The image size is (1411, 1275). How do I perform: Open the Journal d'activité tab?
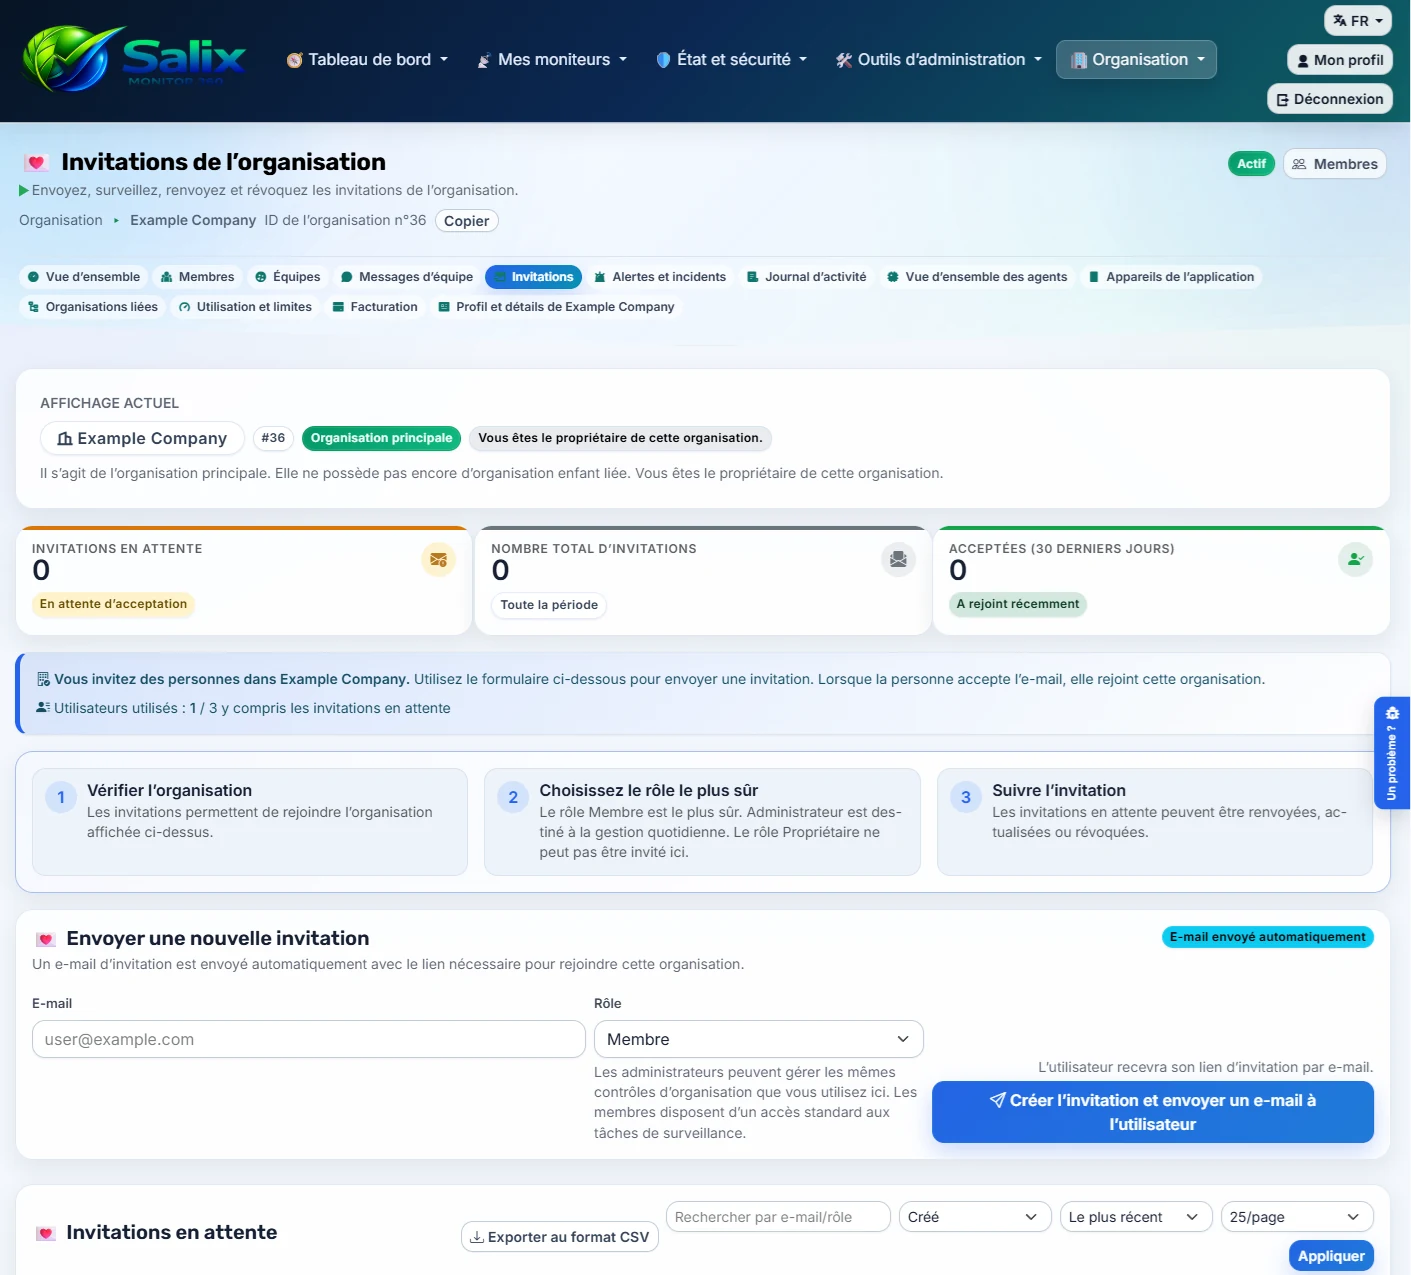pos(807,277)
